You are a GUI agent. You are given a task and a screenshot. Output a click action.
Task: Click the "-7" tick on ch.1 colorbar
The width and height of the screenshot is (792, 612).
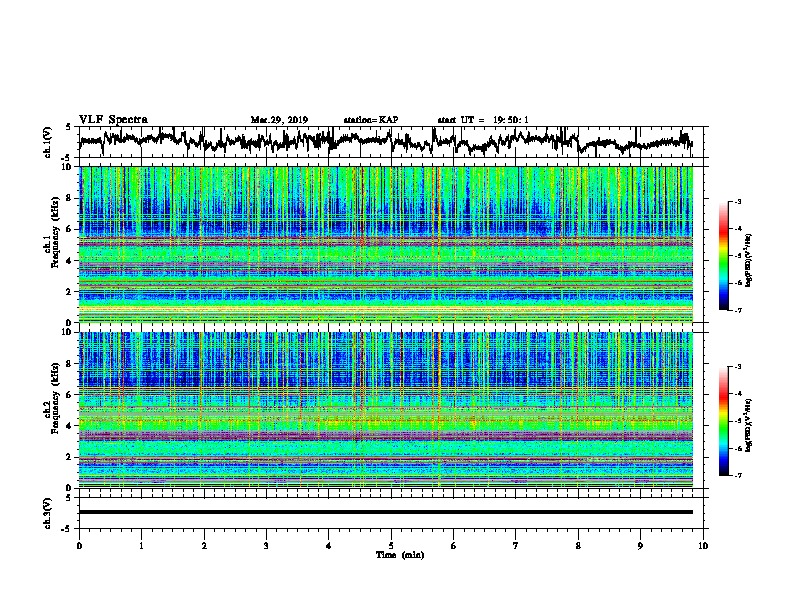click(x=737, y=310)
